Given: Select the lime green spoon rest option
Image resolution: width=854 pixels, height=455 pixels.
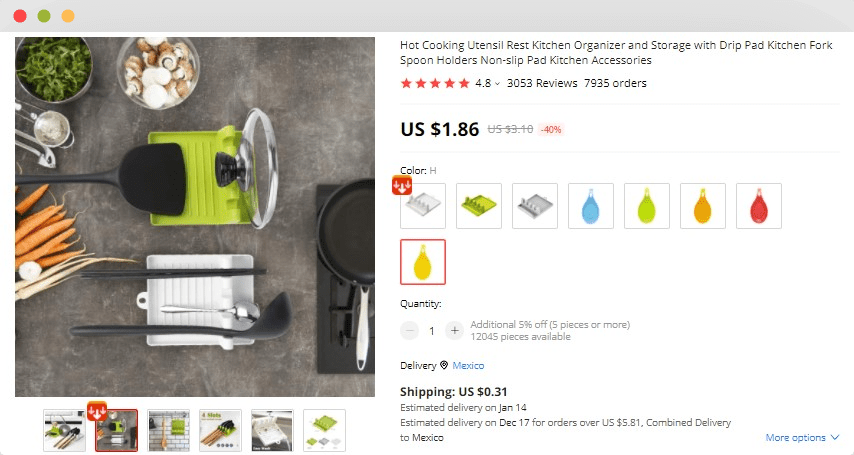Looking at the screenshot, I should [647, 206].
